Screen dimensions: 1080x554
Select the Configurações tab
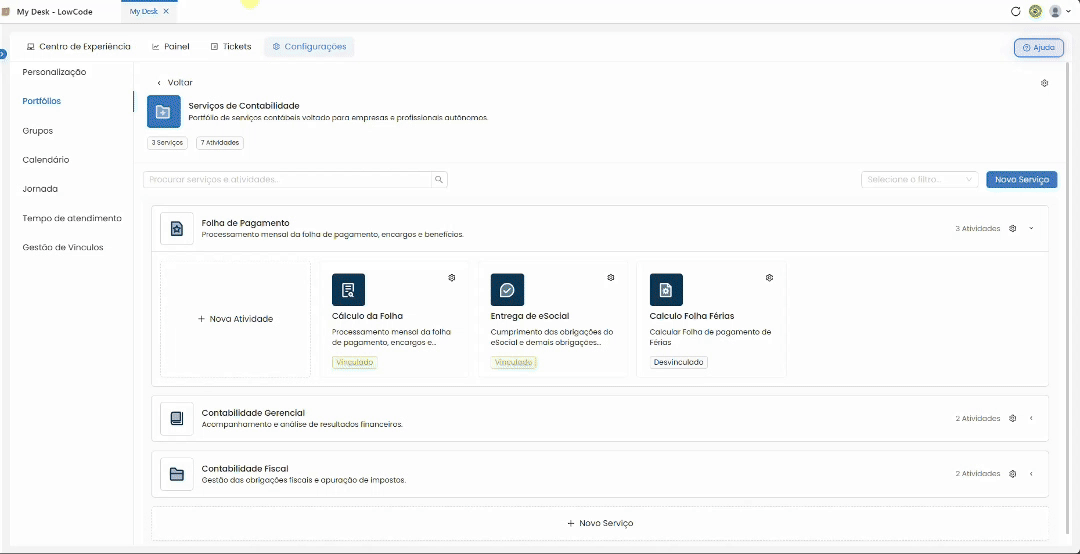point(309,47)
